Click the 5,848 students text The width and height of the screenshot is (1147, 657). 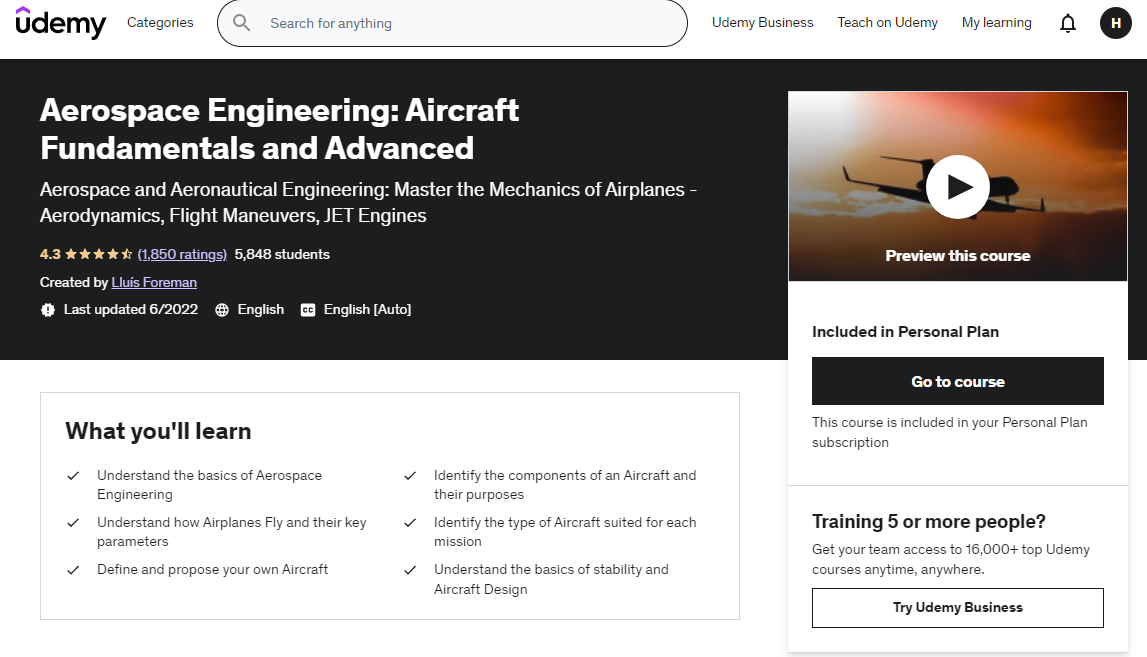pyautogui.click(x=282, y=254)
